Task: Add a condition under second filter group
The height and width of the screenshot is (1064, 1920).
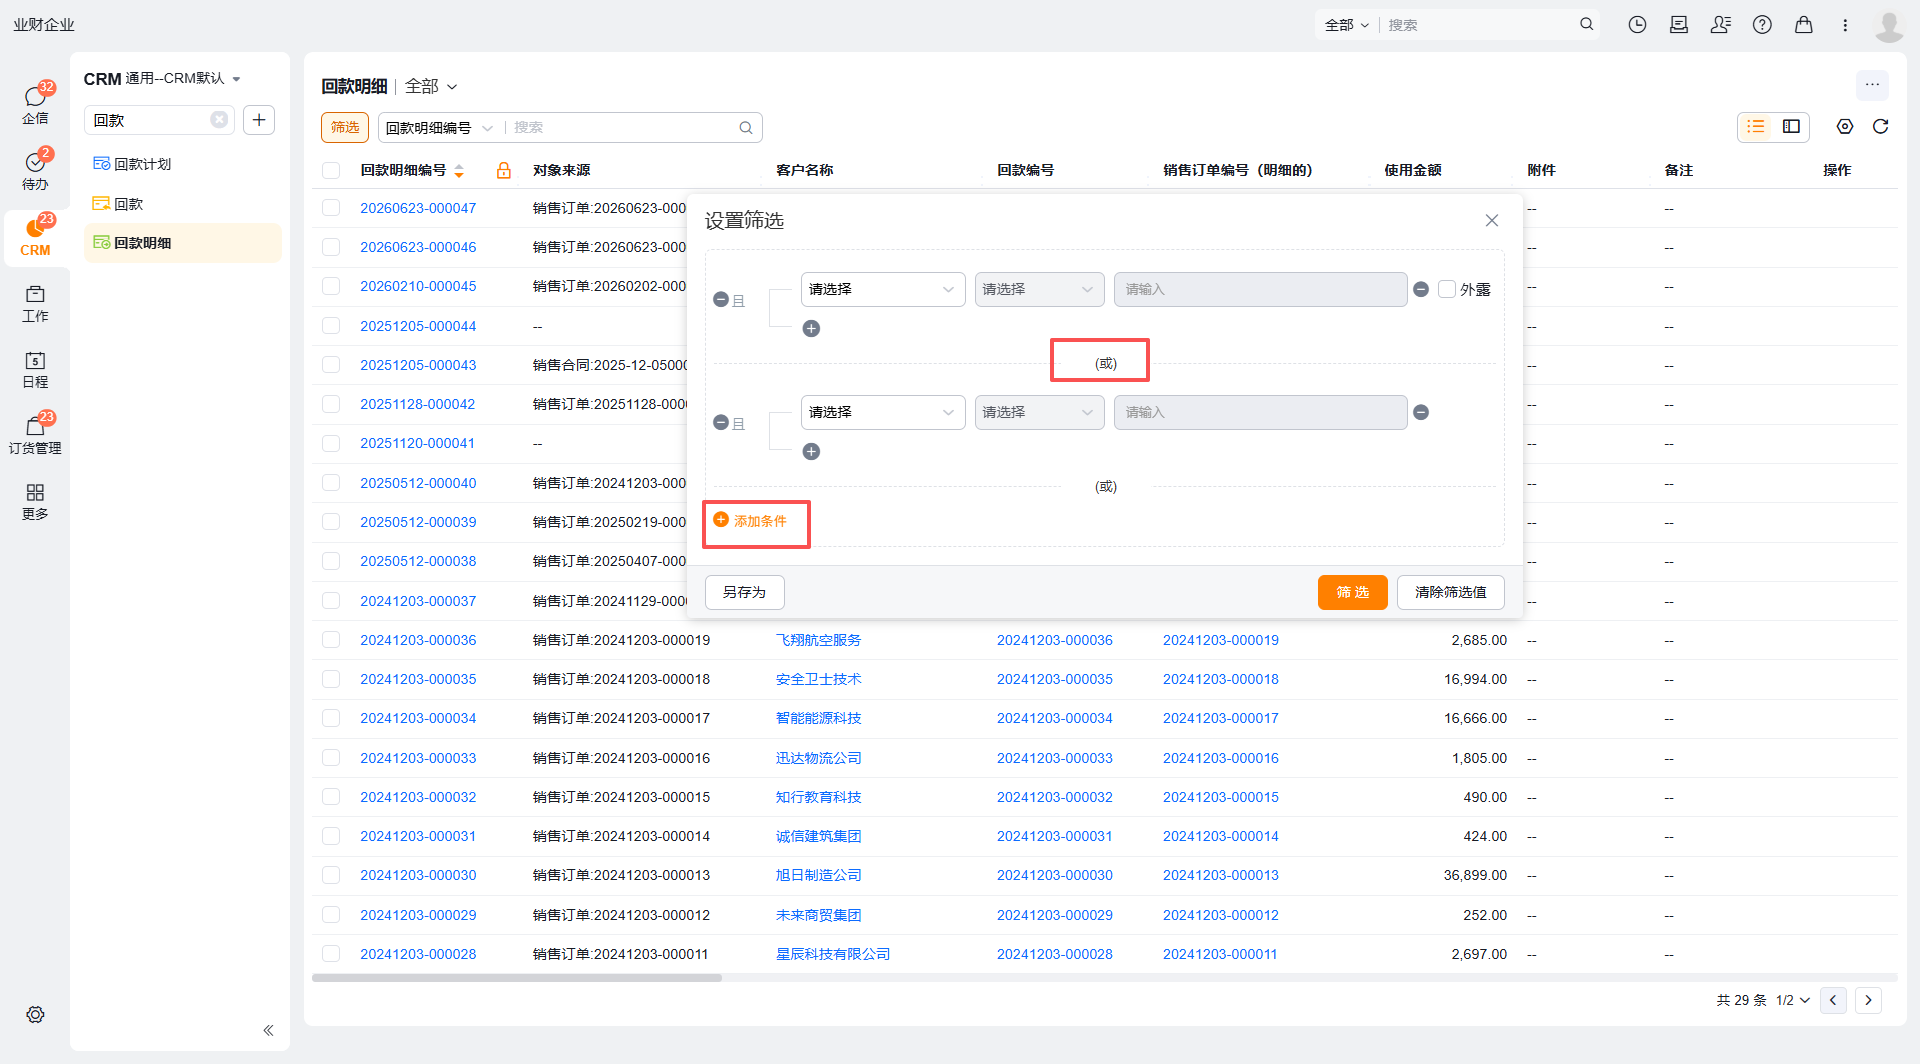Action: [x=811, y=451]
